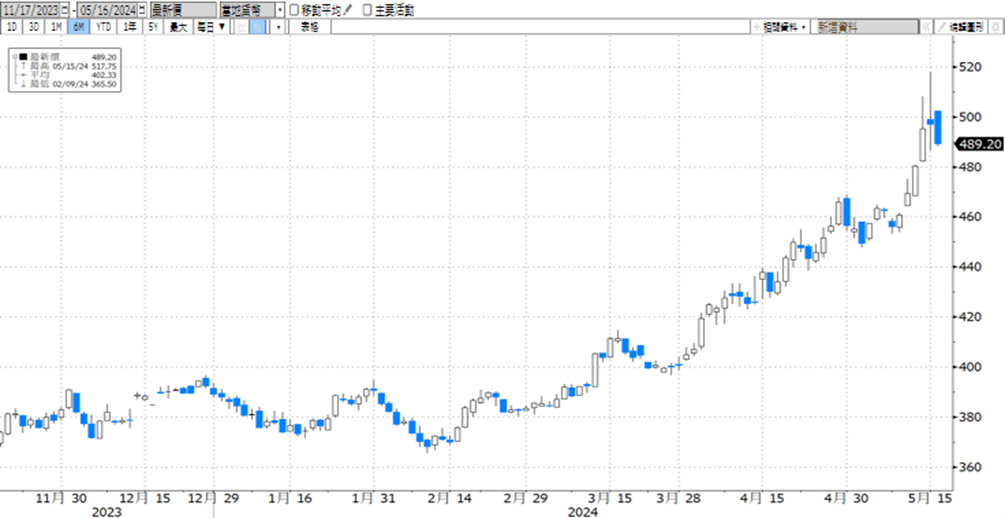
Task: Select the 5Y range tab
Action: [x=153, y=27]
